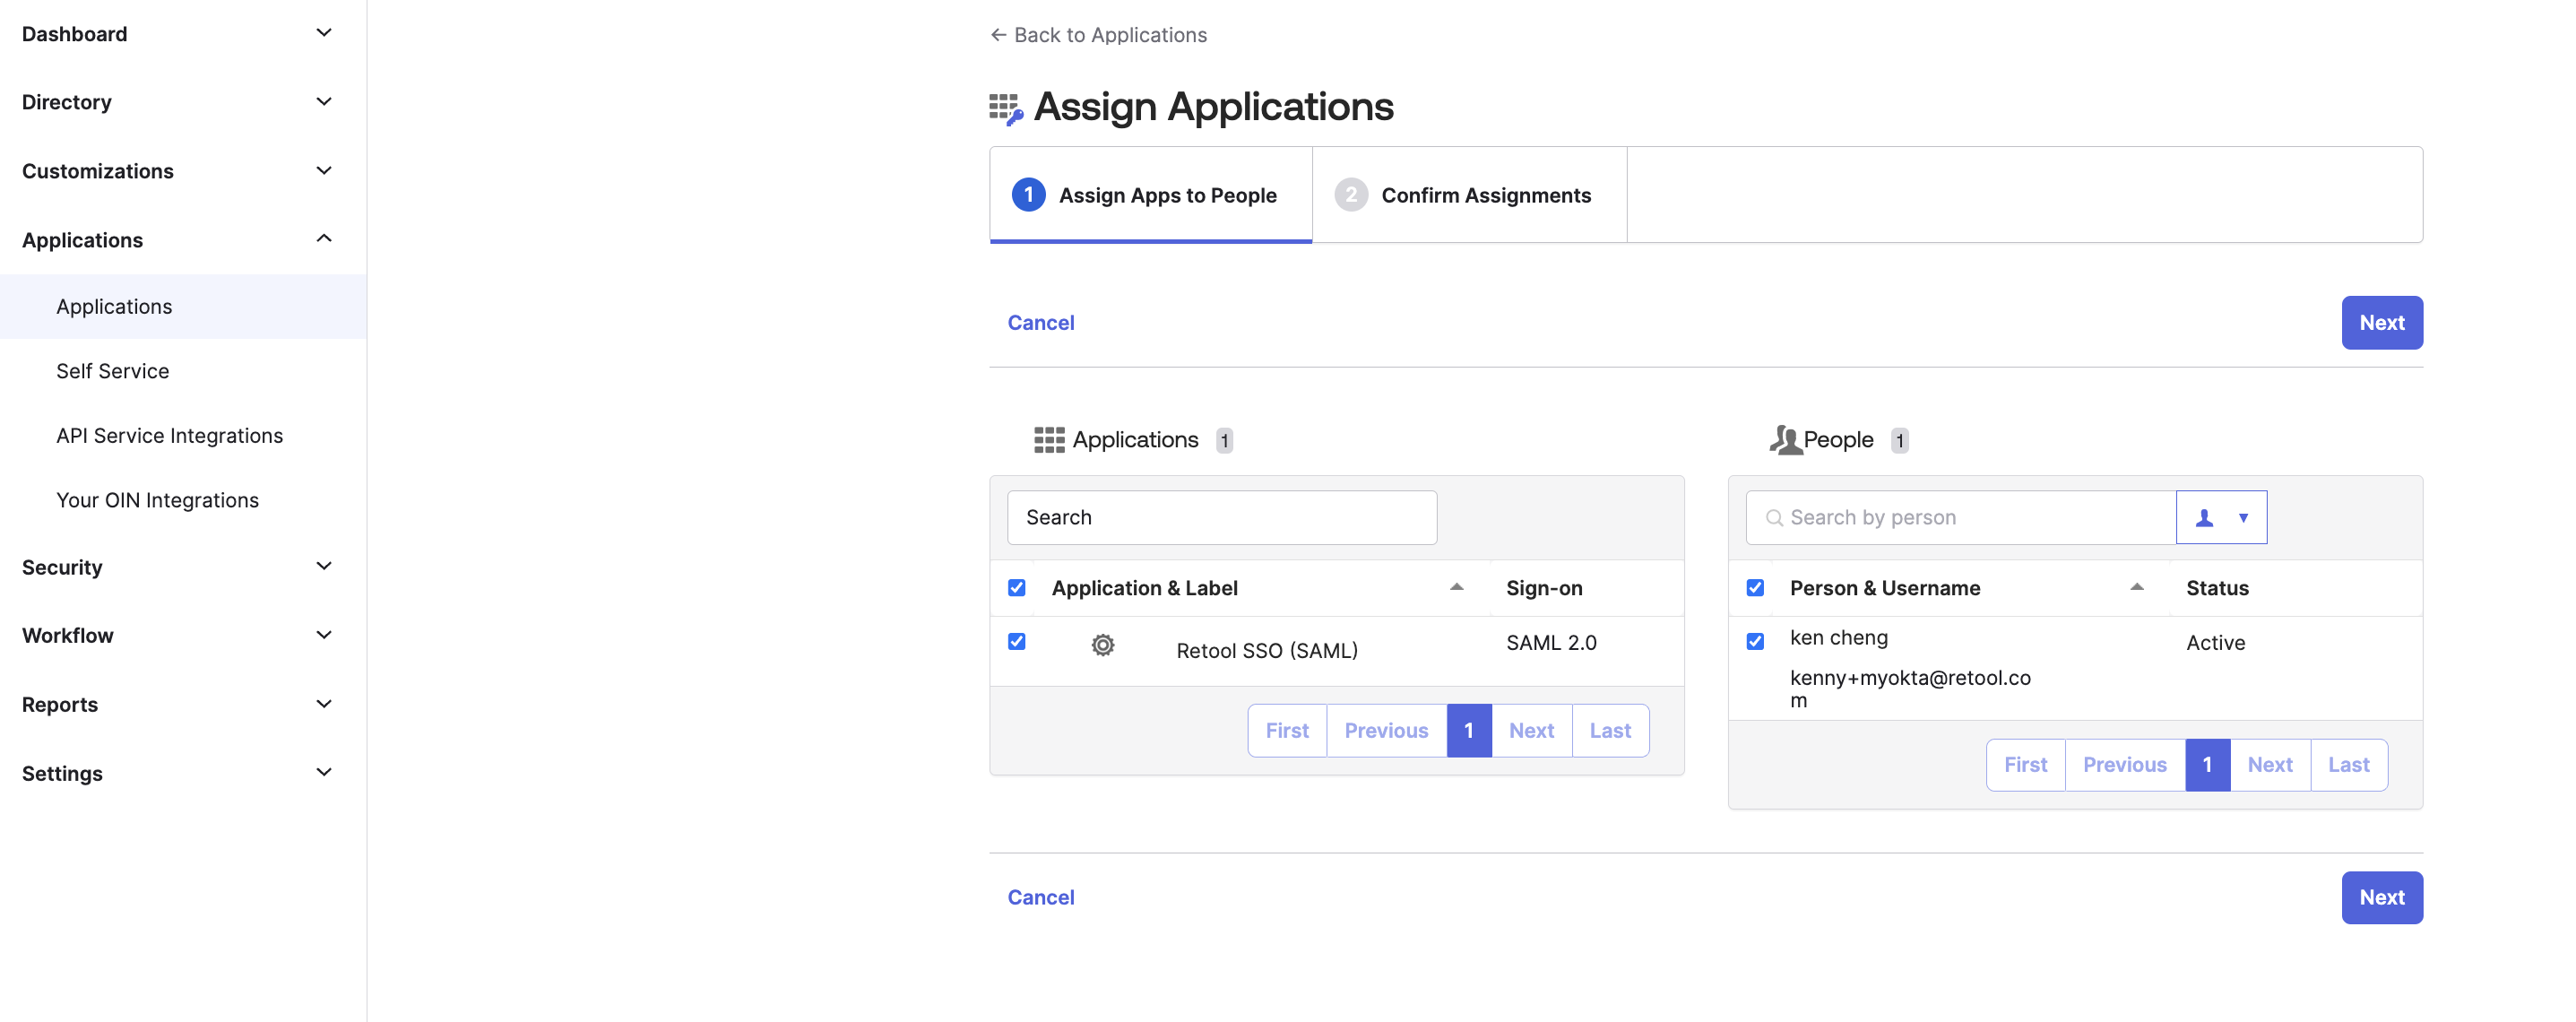Click the top Next button
The width and height of the screenshot is (2576, 1022).
point(2381,322)
